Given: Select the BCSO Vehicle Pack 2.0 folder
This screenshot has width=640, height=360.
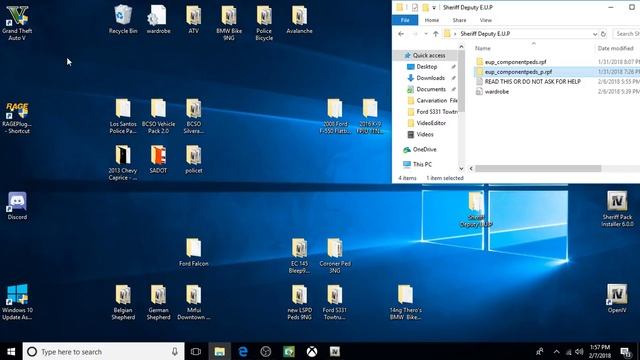Looking at the screenshot, I should point(158,116).
